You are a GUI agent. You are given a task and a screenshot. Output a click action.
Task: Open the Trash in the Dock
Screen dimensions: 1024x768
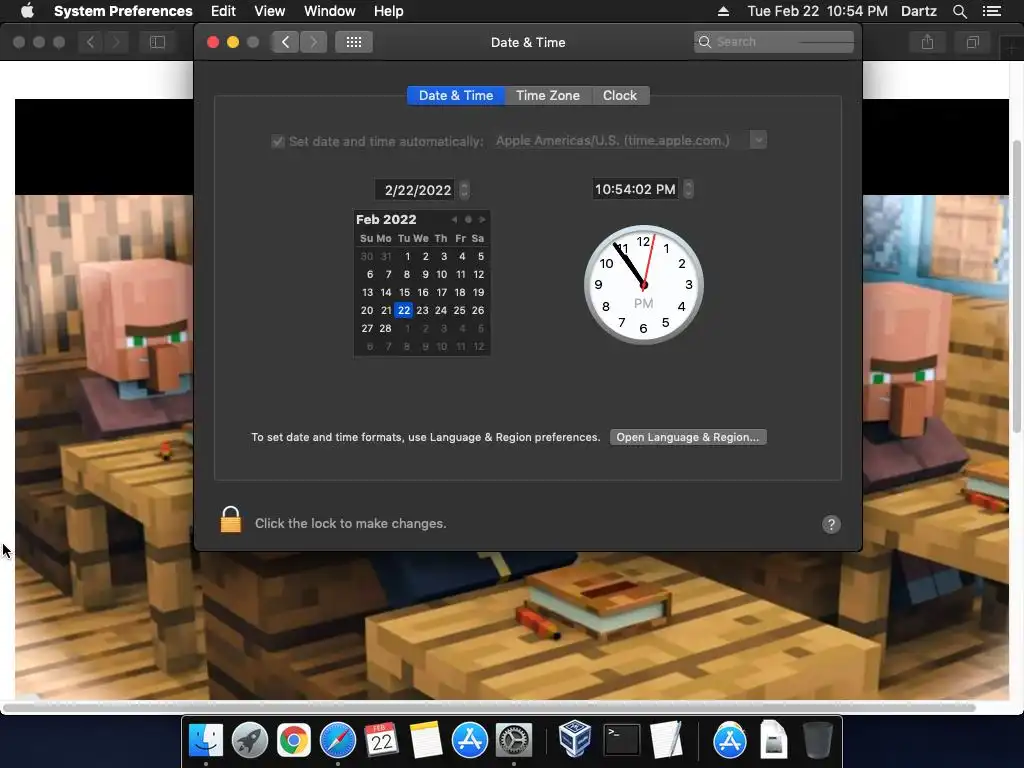pyautogui.click(x=817, y=741)
